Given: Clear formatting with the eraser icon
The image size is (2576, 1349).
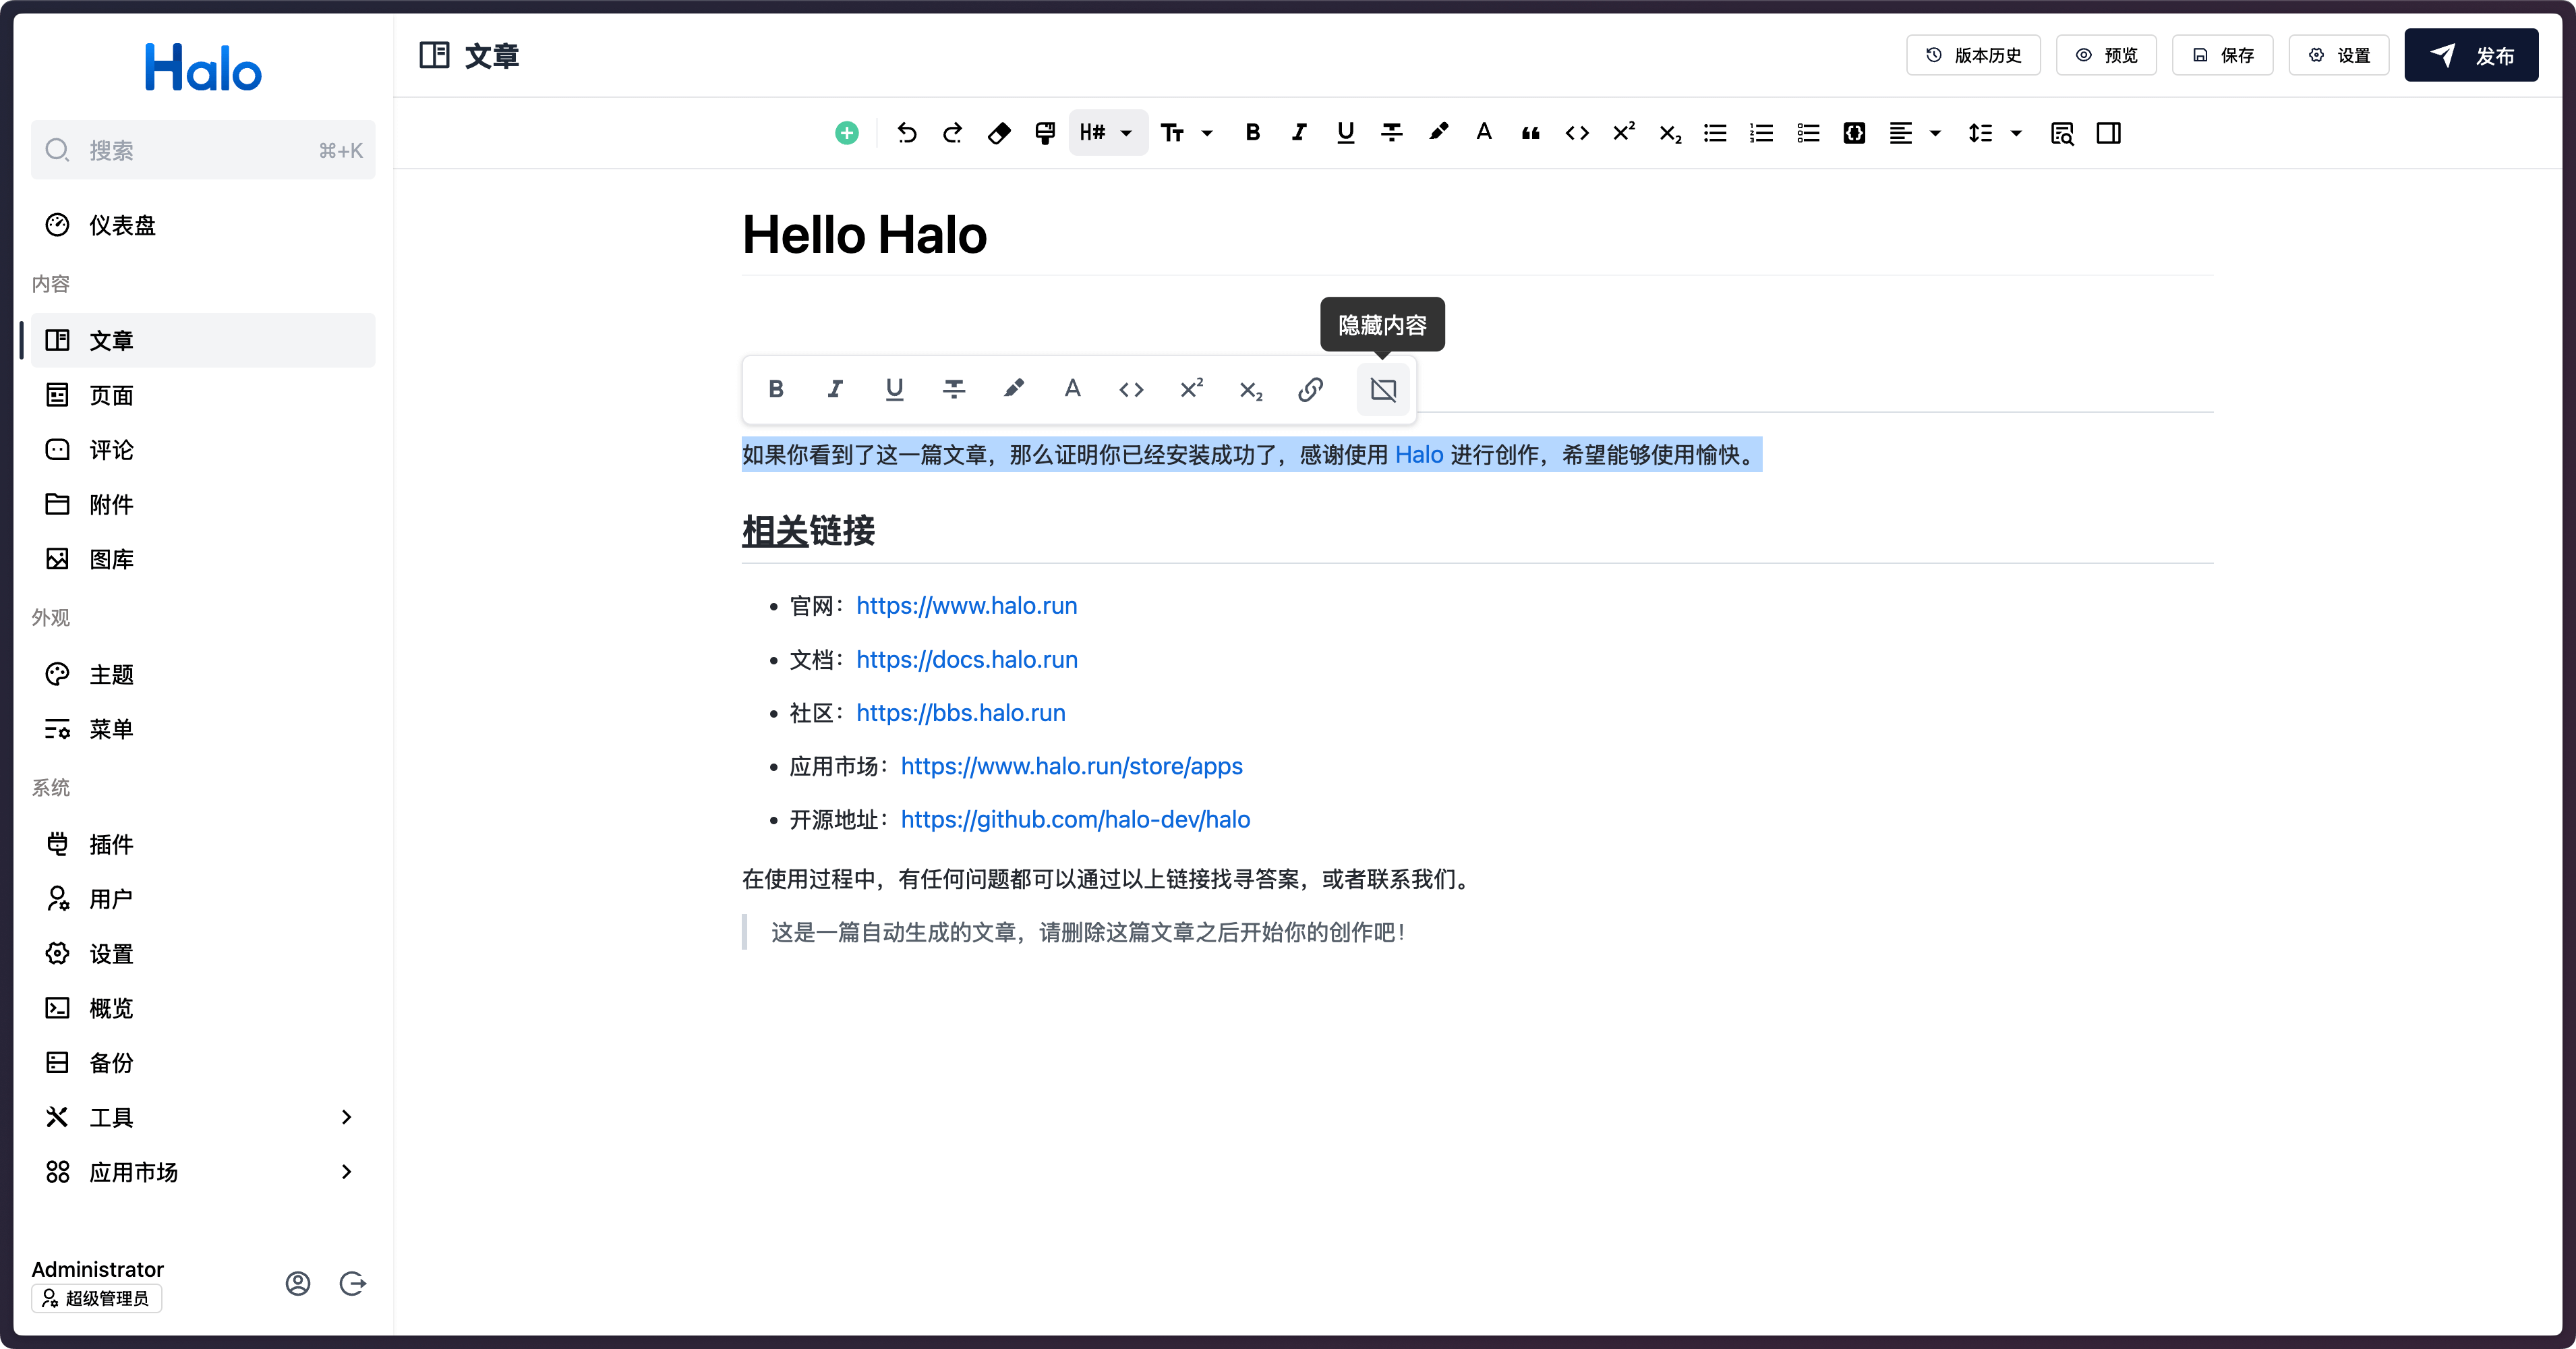Looking at the screenshot, I should [x=999, y=133].
